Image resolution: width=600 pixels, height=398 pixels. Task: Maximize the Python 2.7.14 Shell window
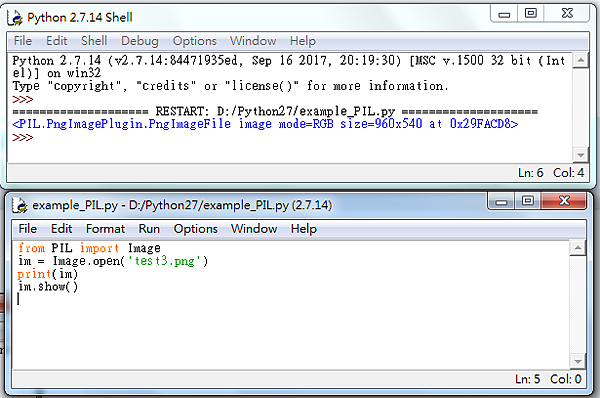pyautogui.click(x=530, y=14)
